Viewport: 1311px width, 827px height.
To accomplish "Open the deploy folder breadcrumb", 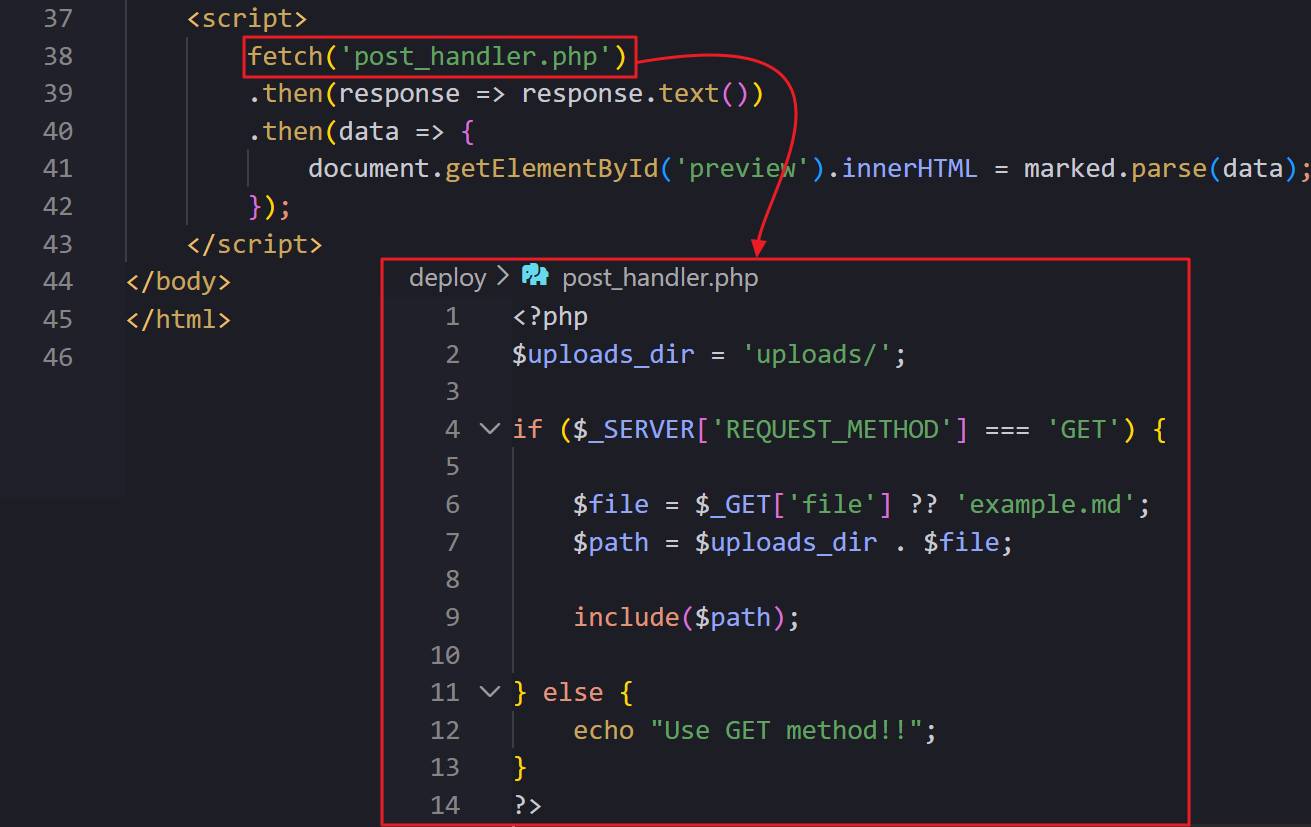I will coord(447,278).
